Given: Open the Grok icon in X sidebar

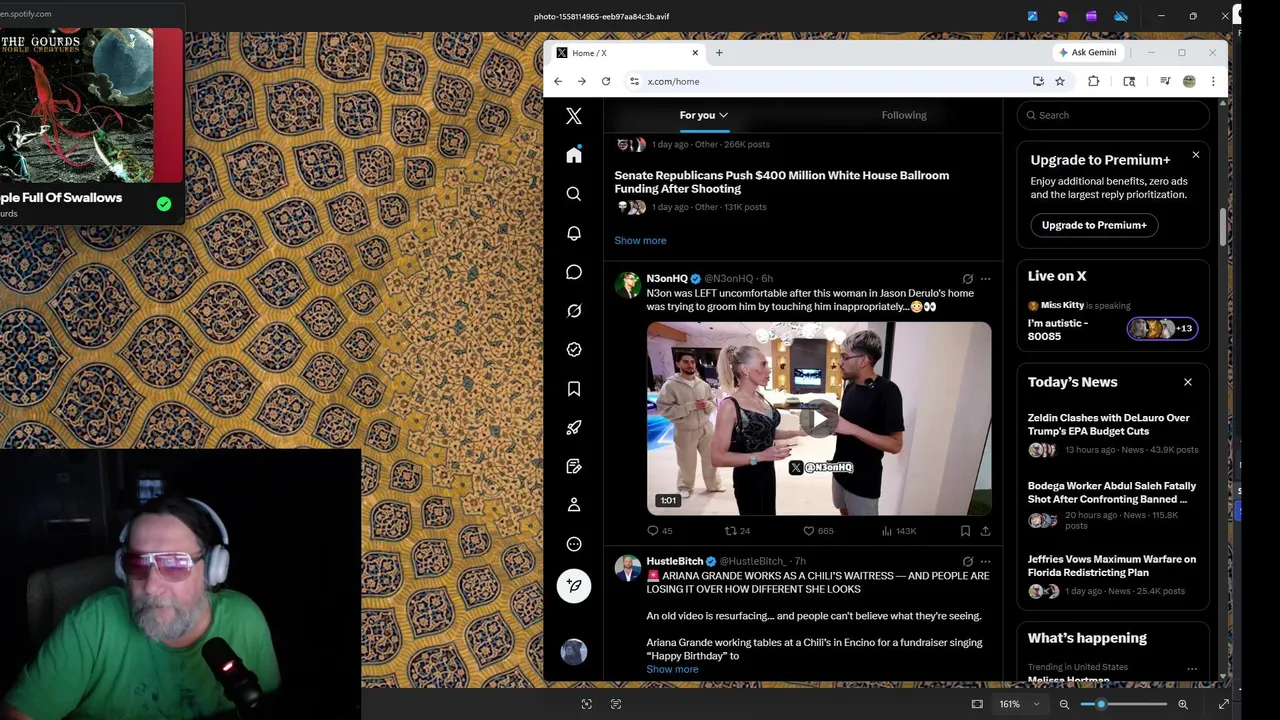Looking at the screenshot, I should [x=574, y=311].
